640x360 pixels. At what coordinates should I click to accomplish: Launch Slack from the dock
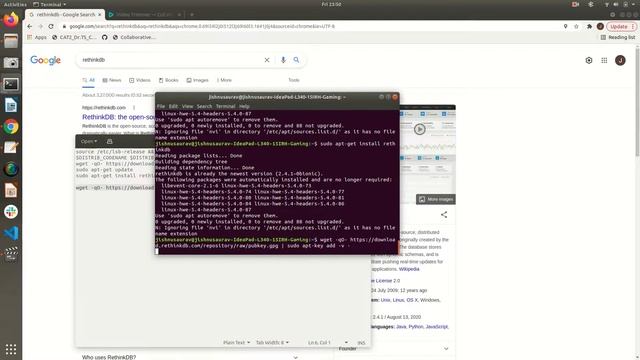(11, 212)
